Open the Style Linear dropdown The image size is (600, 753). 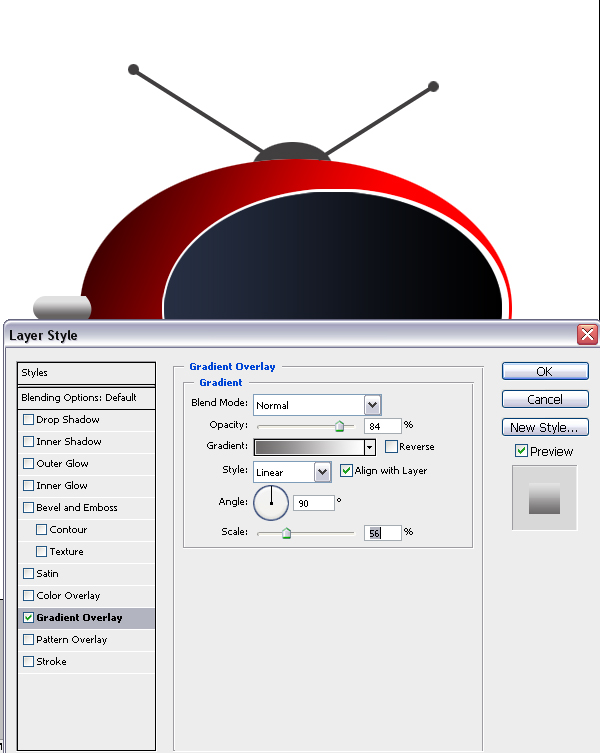tap(322, 472)
